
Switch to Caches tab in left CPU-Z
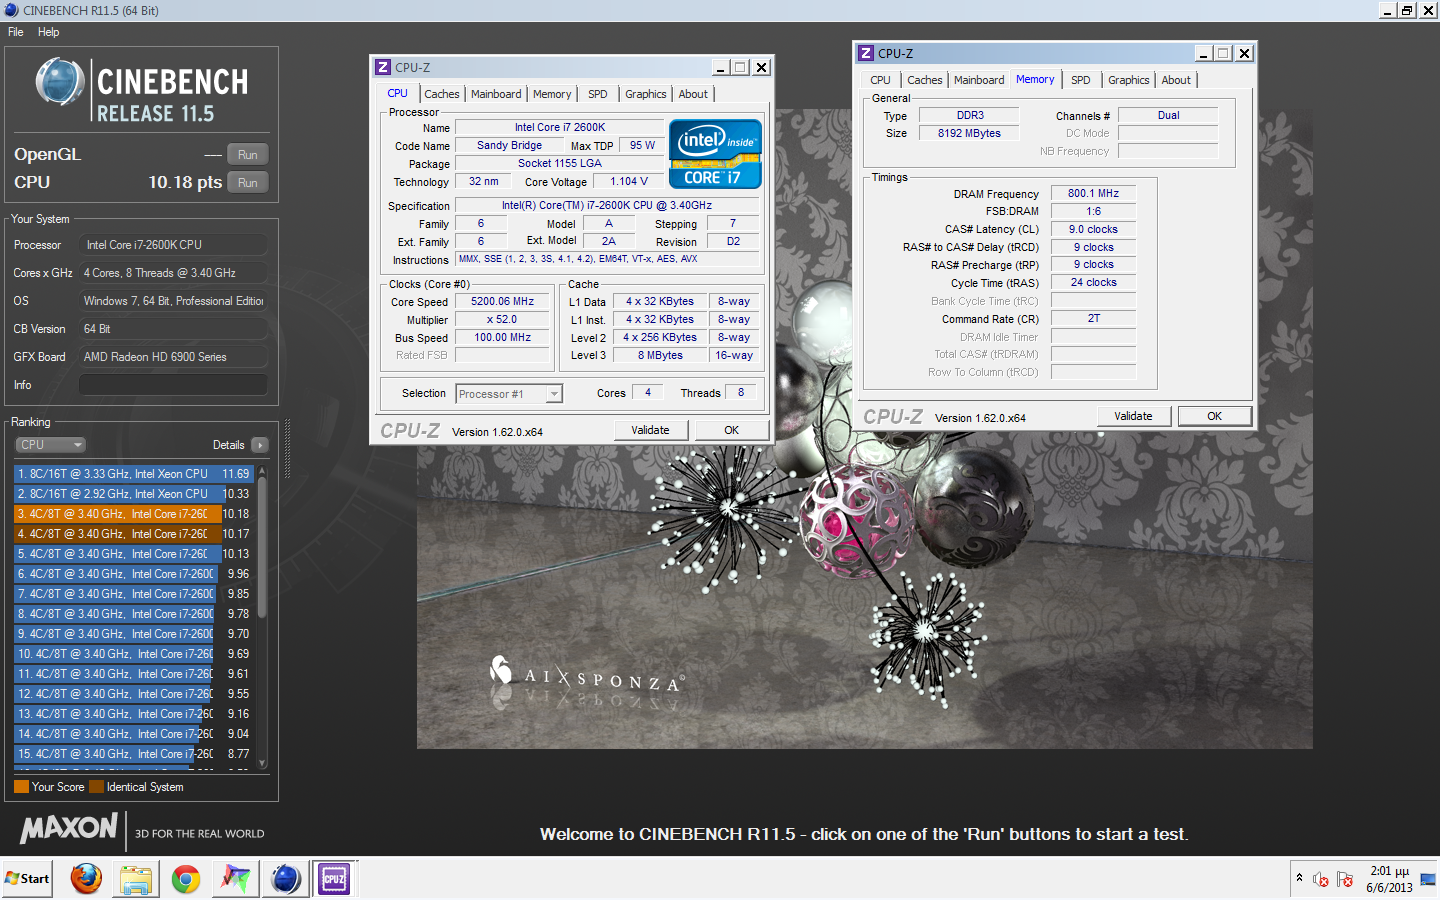(442, 94)
